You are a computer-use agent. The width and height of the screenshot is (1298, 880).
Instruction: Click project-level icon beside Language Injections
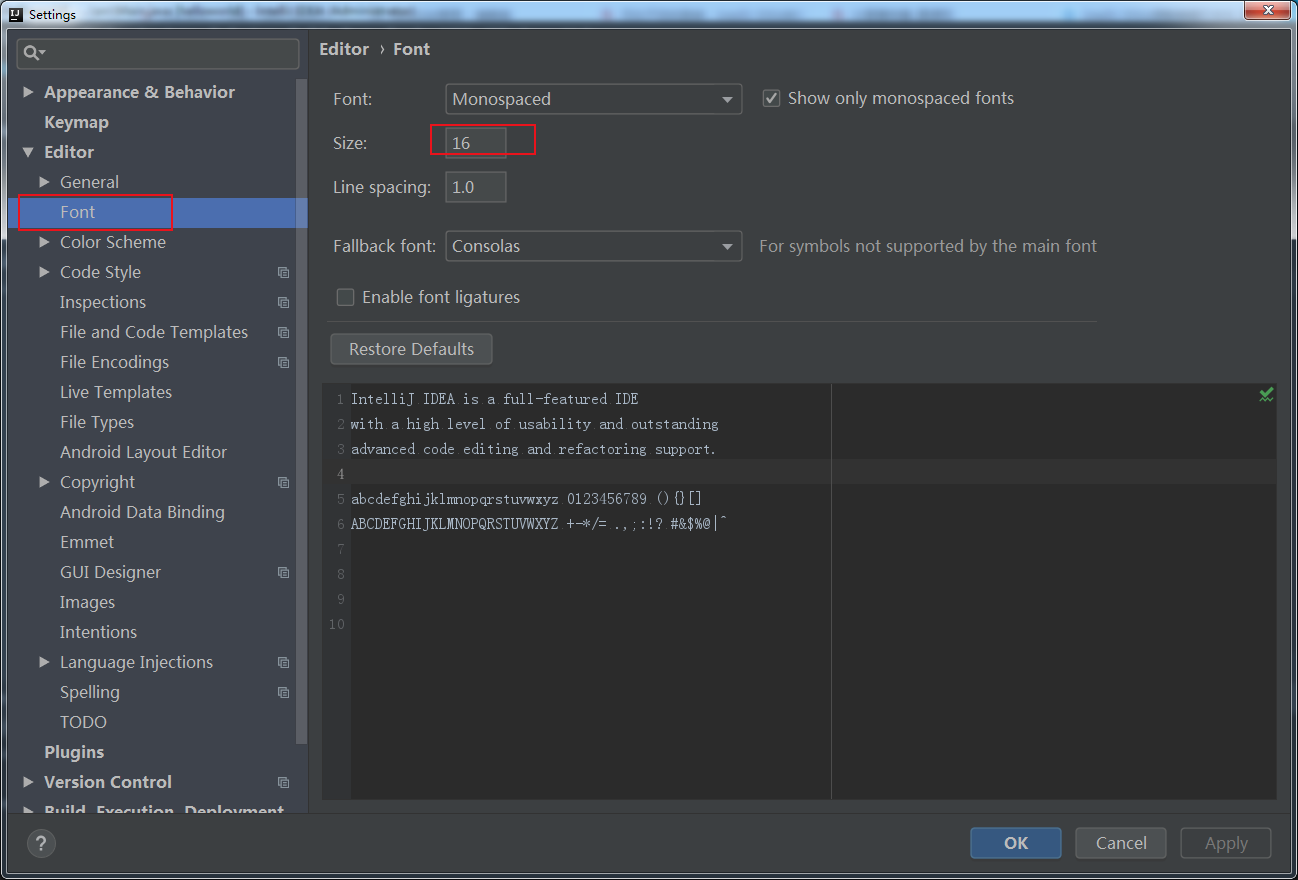[284, 662]
